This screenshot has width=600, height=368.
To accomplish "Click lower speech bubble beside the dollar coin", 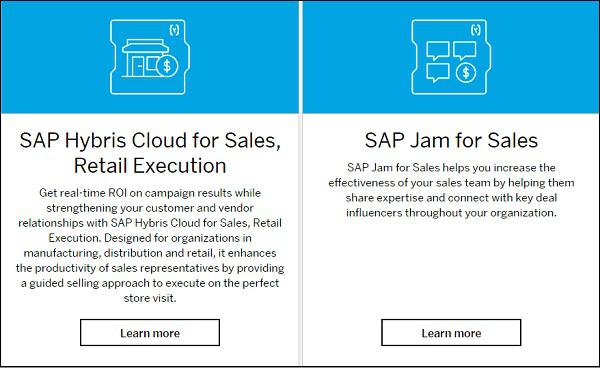I will pos(438,73).
